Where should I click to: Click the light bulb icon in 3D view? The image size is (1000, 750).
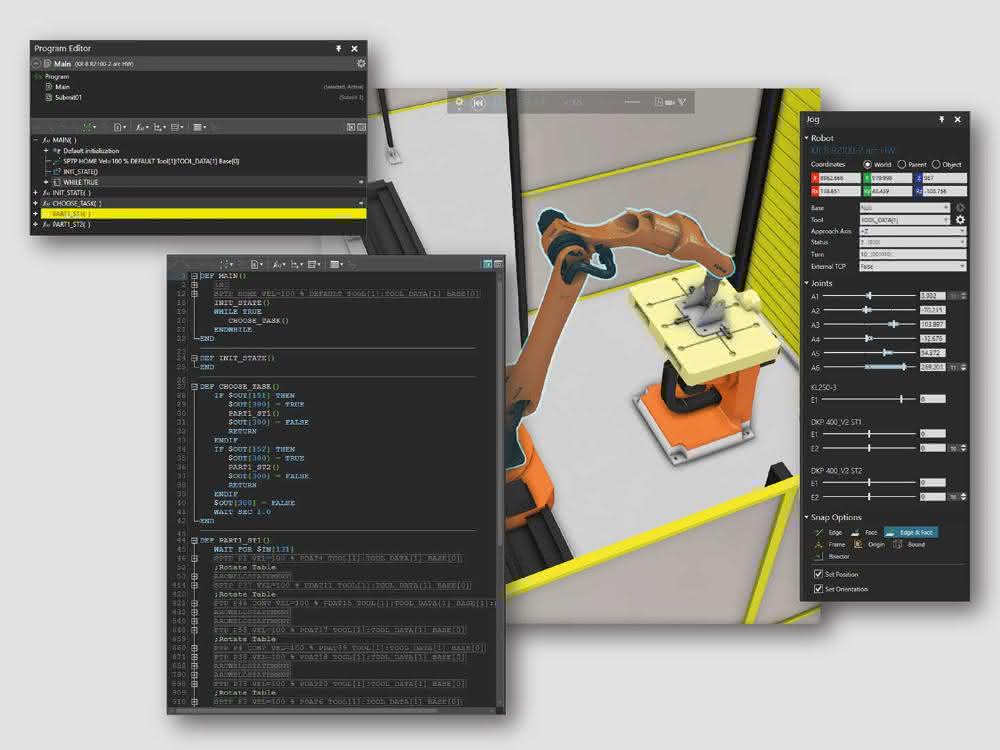pos(459,102)
